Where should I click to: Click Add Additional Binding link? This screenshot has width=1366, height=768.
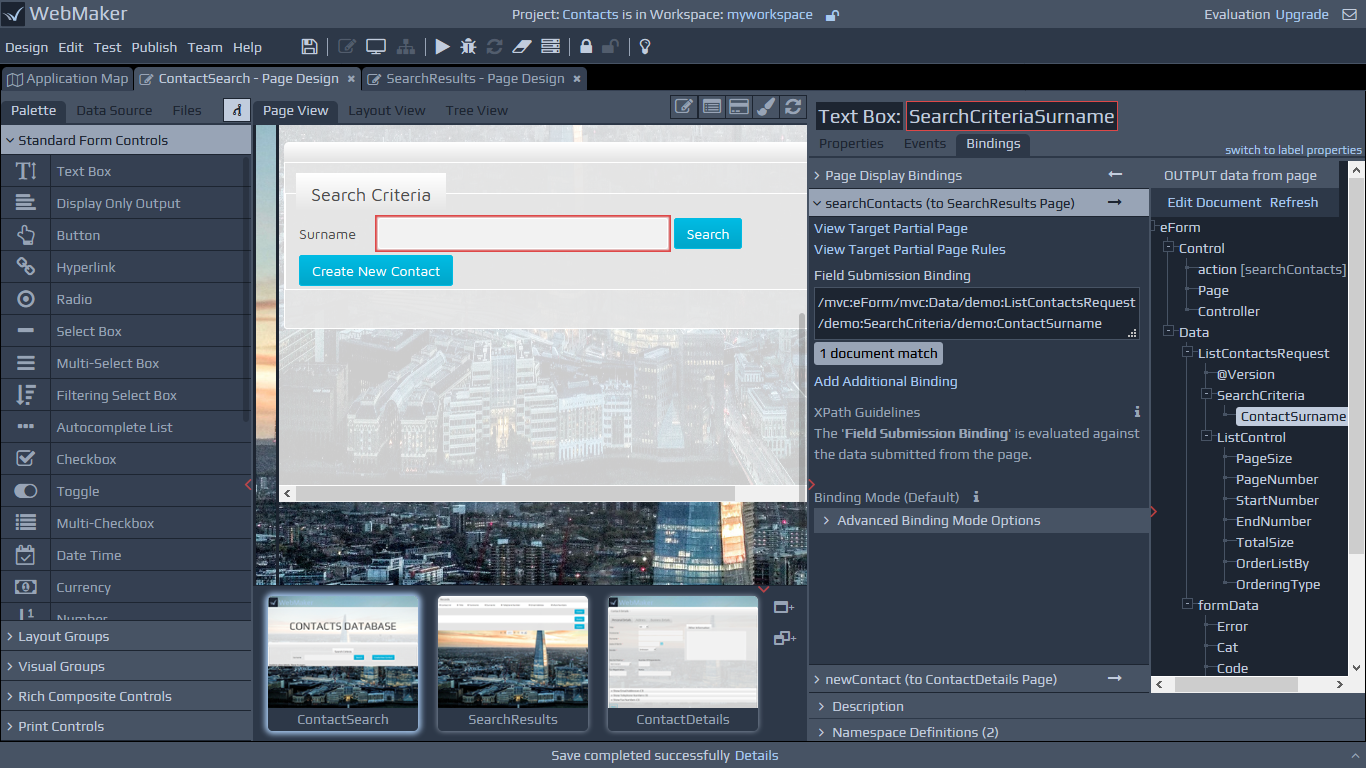886,381
